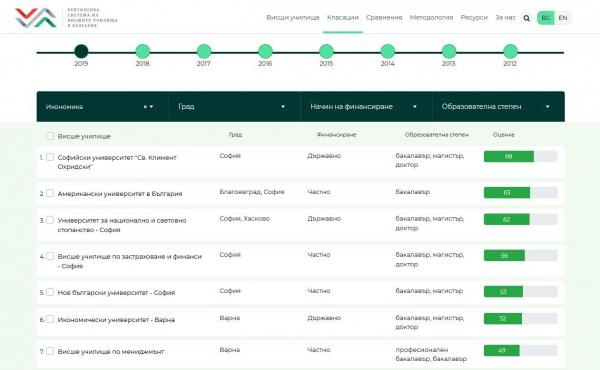600x370 pixels.
Task: Select year 2016 on timeline
Action: click(x=265, y=51)
